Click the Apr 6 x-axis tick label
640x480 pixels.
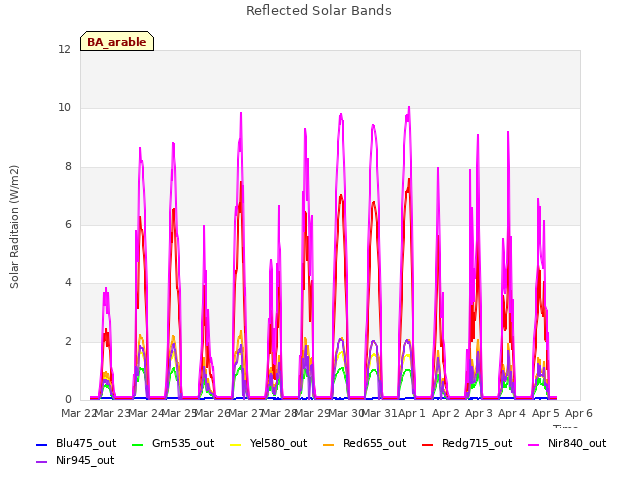point(579,413)
